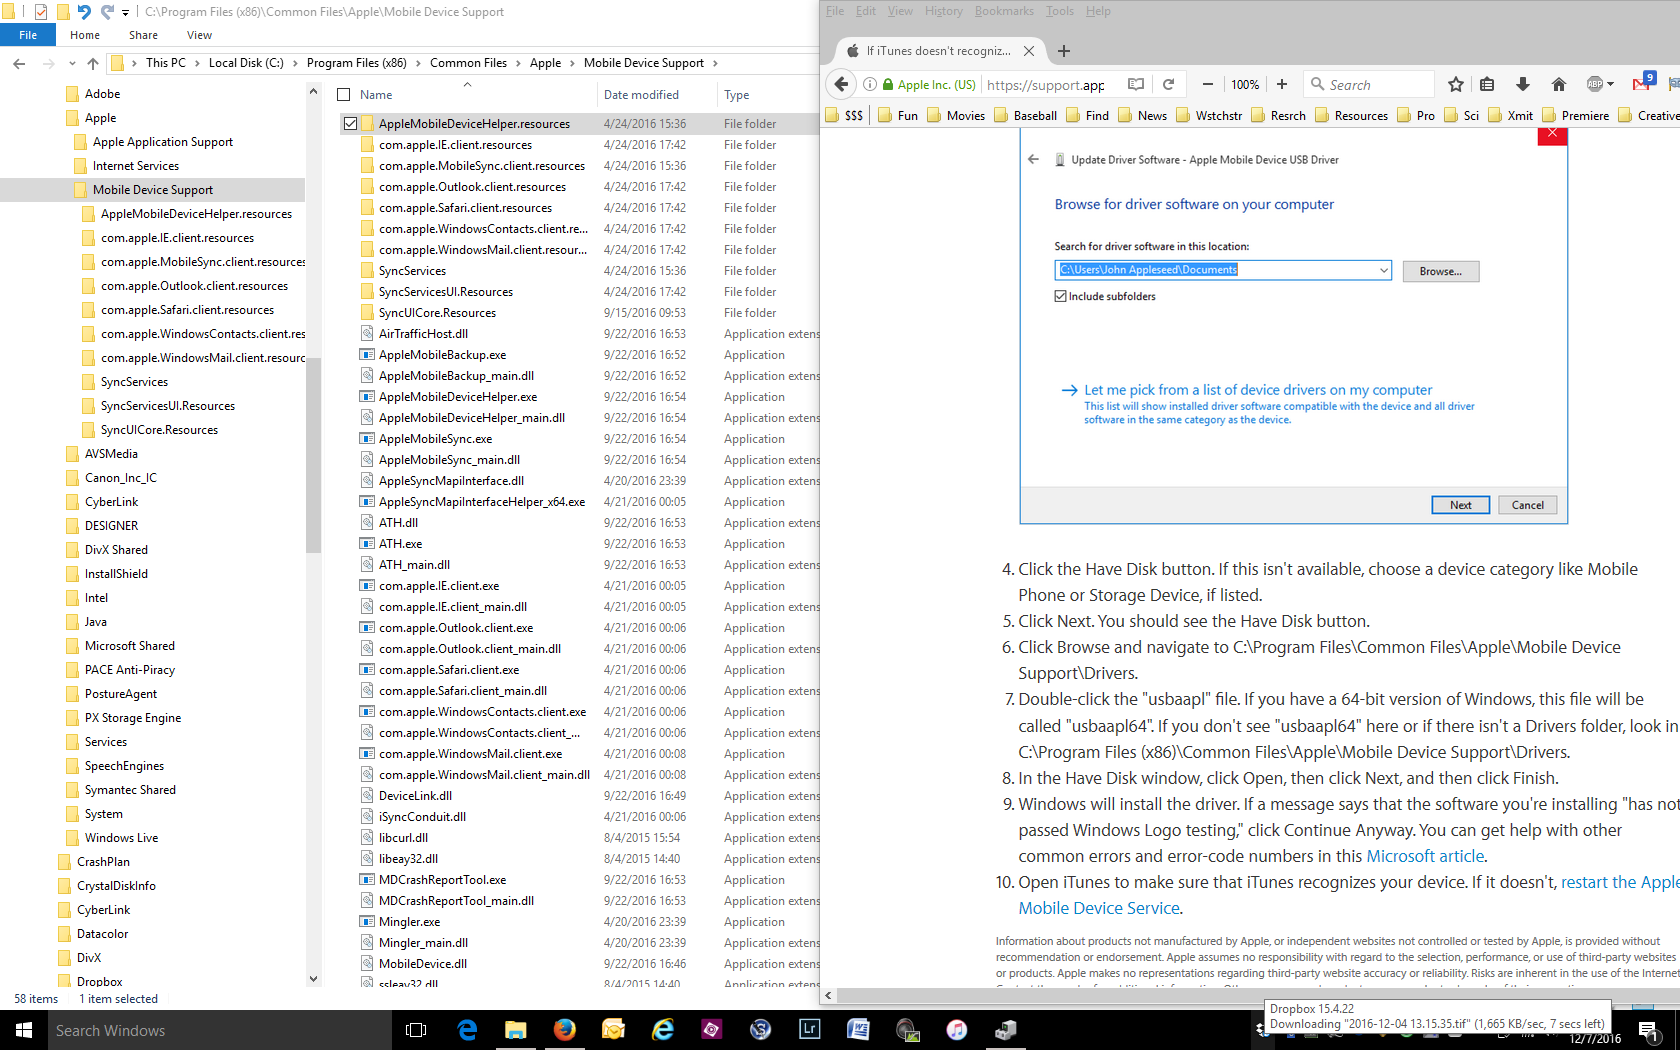Screen dimensions: 1680x1050
Task: Select the SyncServices folder in navigation tree
Action: coord(134,382)
